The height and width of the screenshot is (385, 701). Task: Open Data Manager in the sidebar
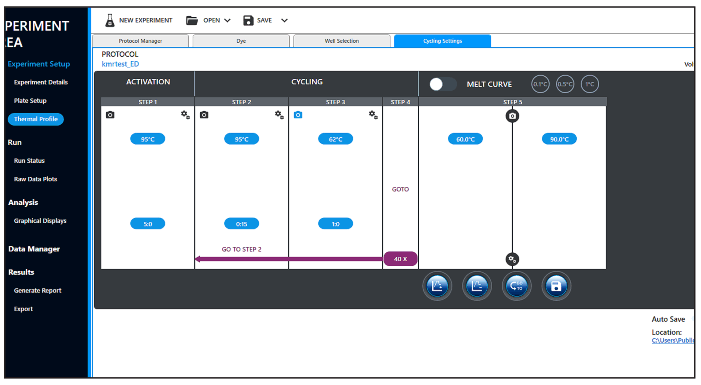(34, 249)
